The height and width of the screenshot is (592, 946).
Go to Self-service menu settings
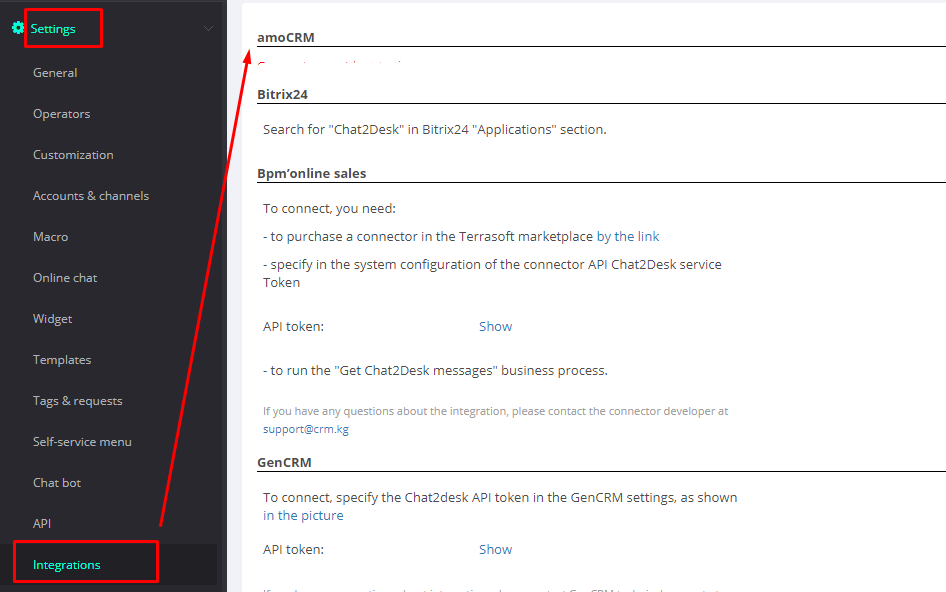click(82, 442)
